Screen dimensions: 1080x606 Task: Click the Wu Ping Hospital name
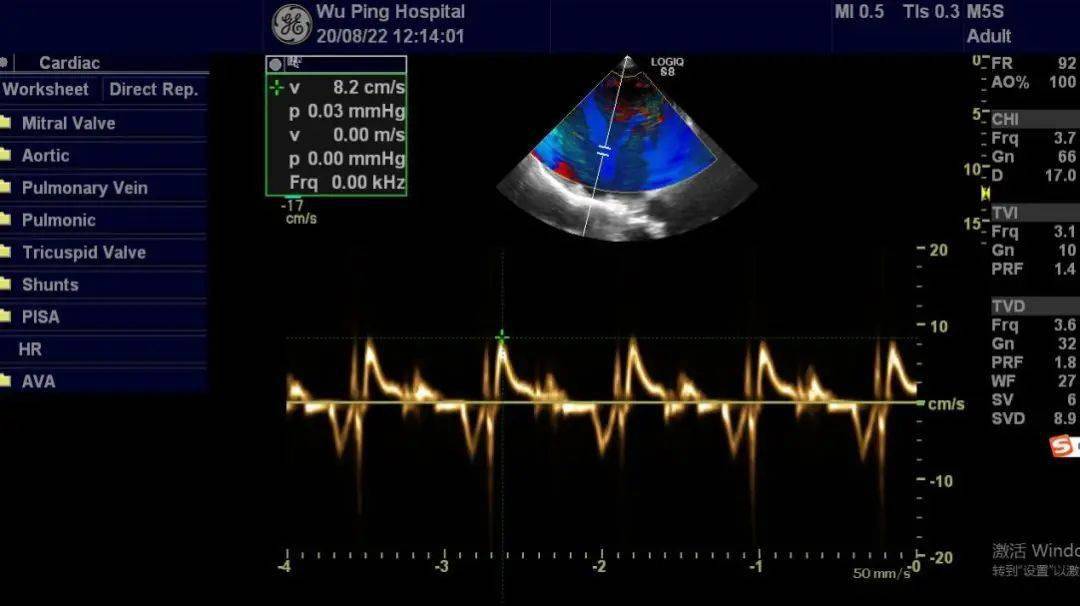tap(391, 12)
